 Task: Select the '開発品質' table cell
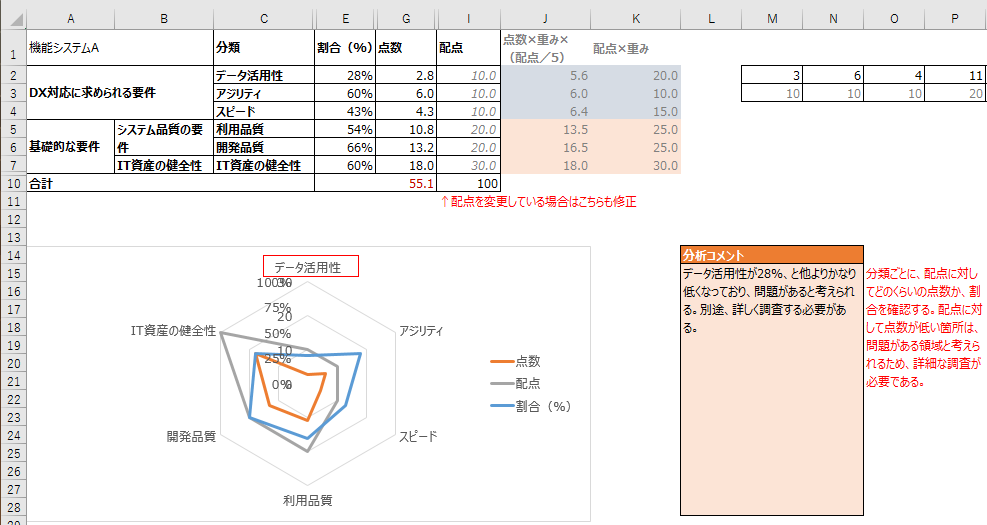click(x=264, y=147)
